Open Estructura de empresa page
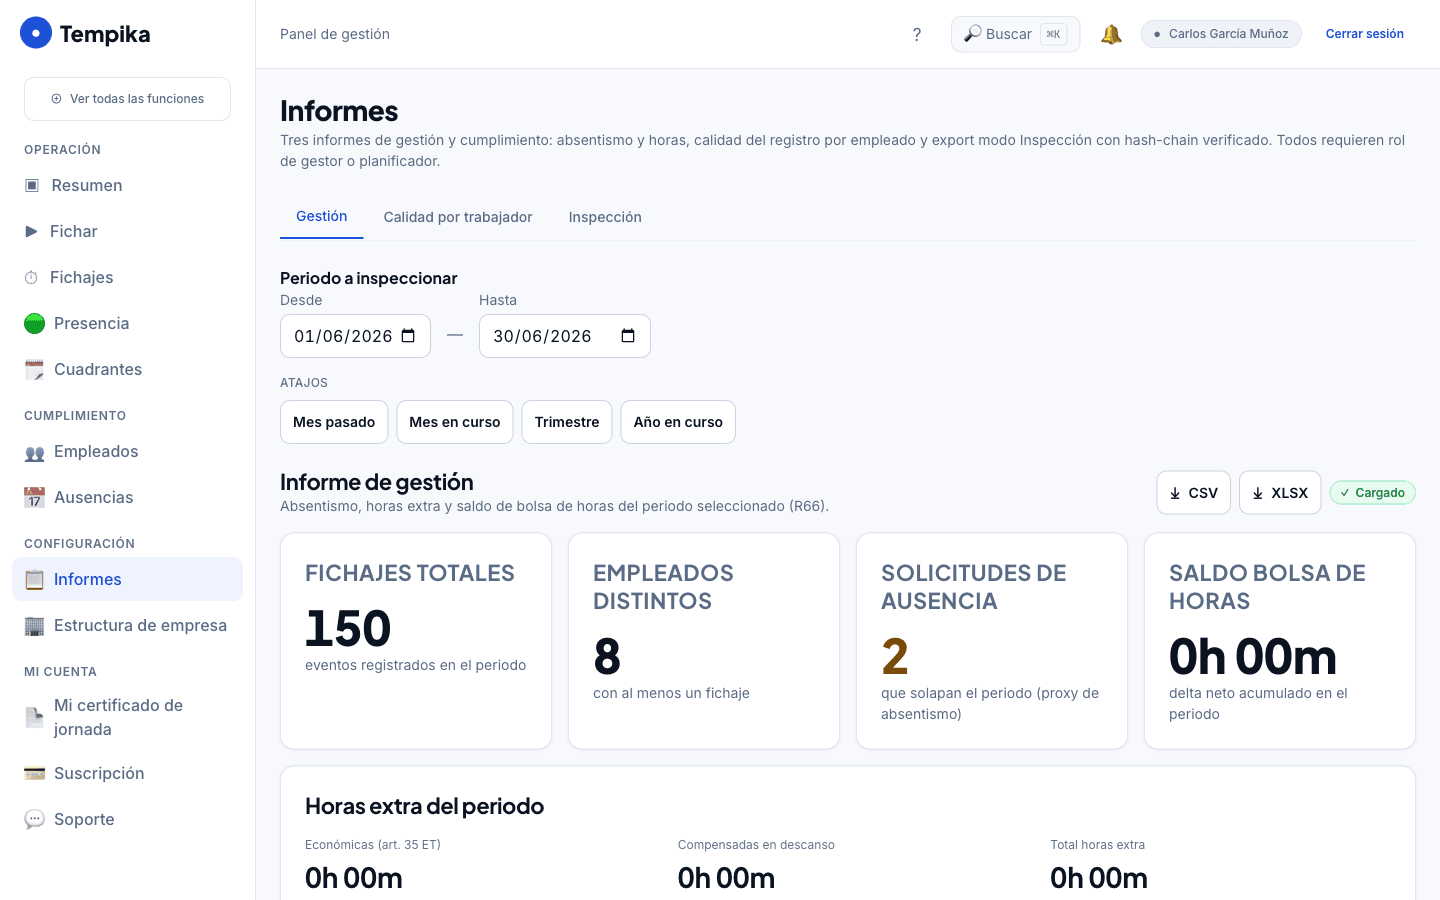The height and width of the screenshot is (900, 1440). 128,625
